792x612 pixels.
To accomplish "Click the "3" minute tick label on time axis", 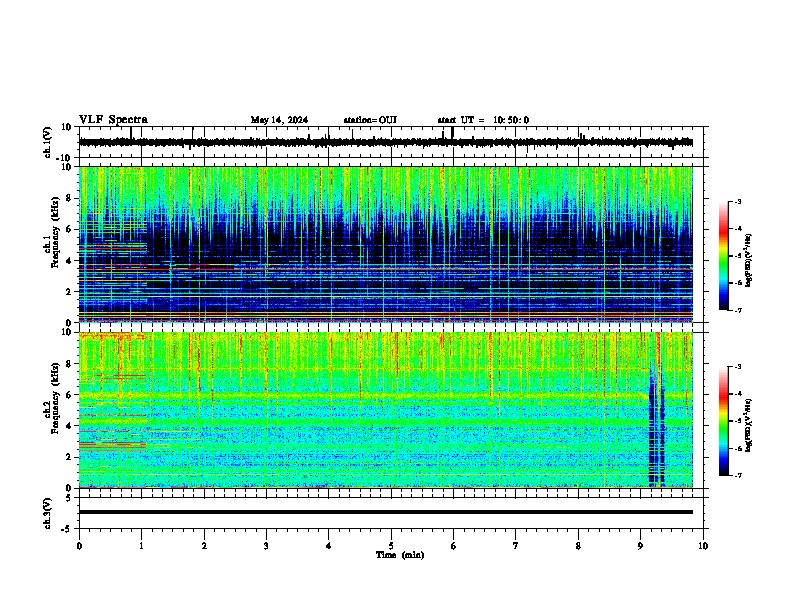I will click(266, 546).
